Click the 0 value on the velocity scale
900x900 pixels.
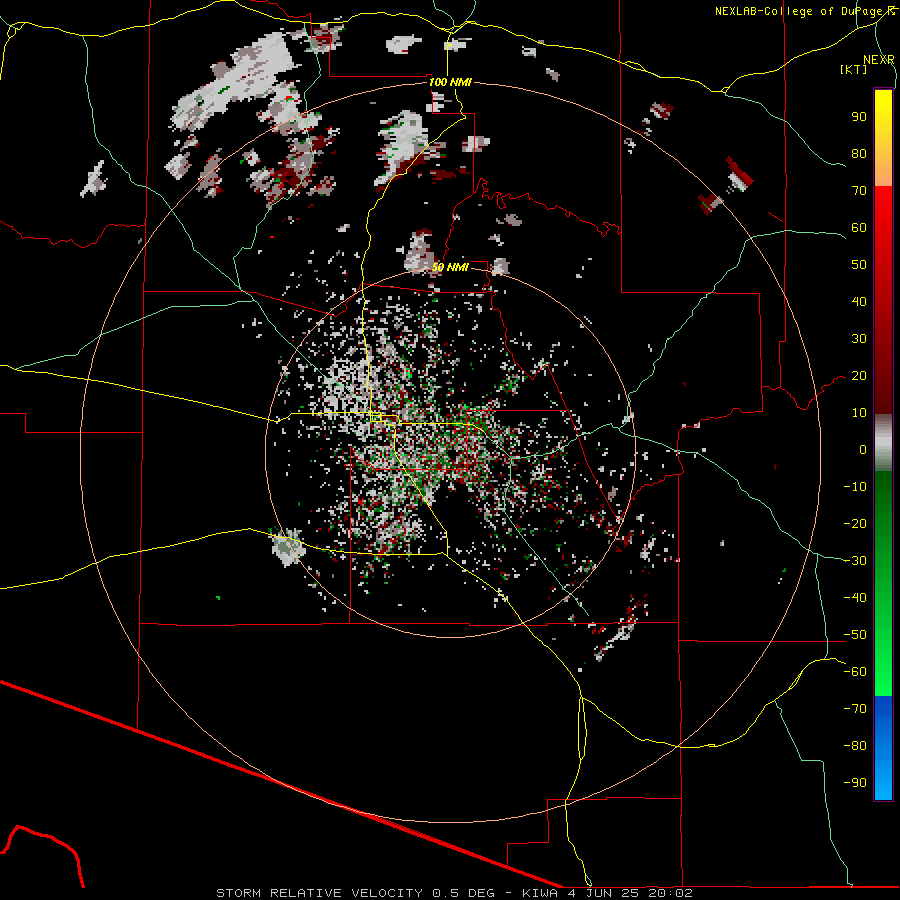pyautogui.click(x=863, y=449)
